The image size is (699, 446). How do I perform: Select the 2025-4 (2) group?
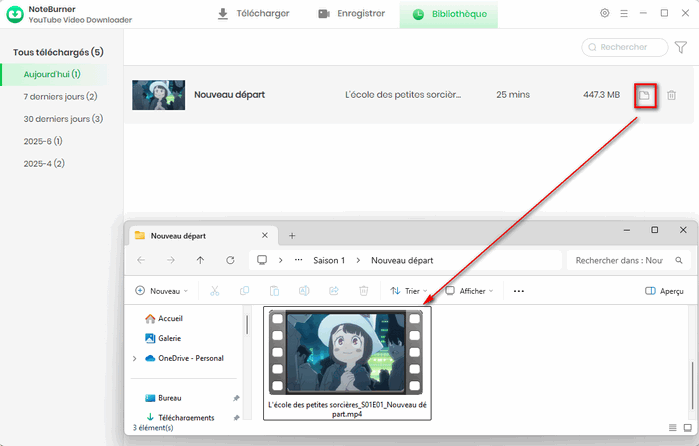[44, 164]
